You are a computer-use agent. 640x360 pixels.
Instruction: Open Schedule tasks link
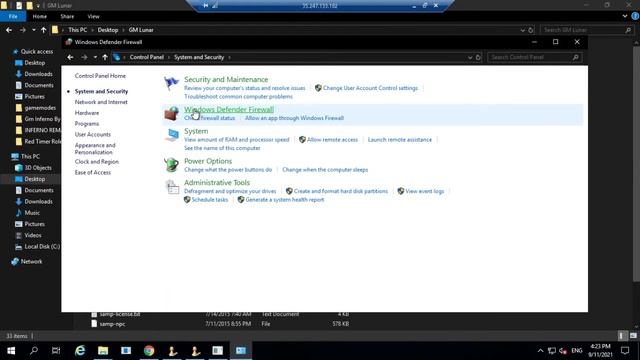tap(210, 200)
